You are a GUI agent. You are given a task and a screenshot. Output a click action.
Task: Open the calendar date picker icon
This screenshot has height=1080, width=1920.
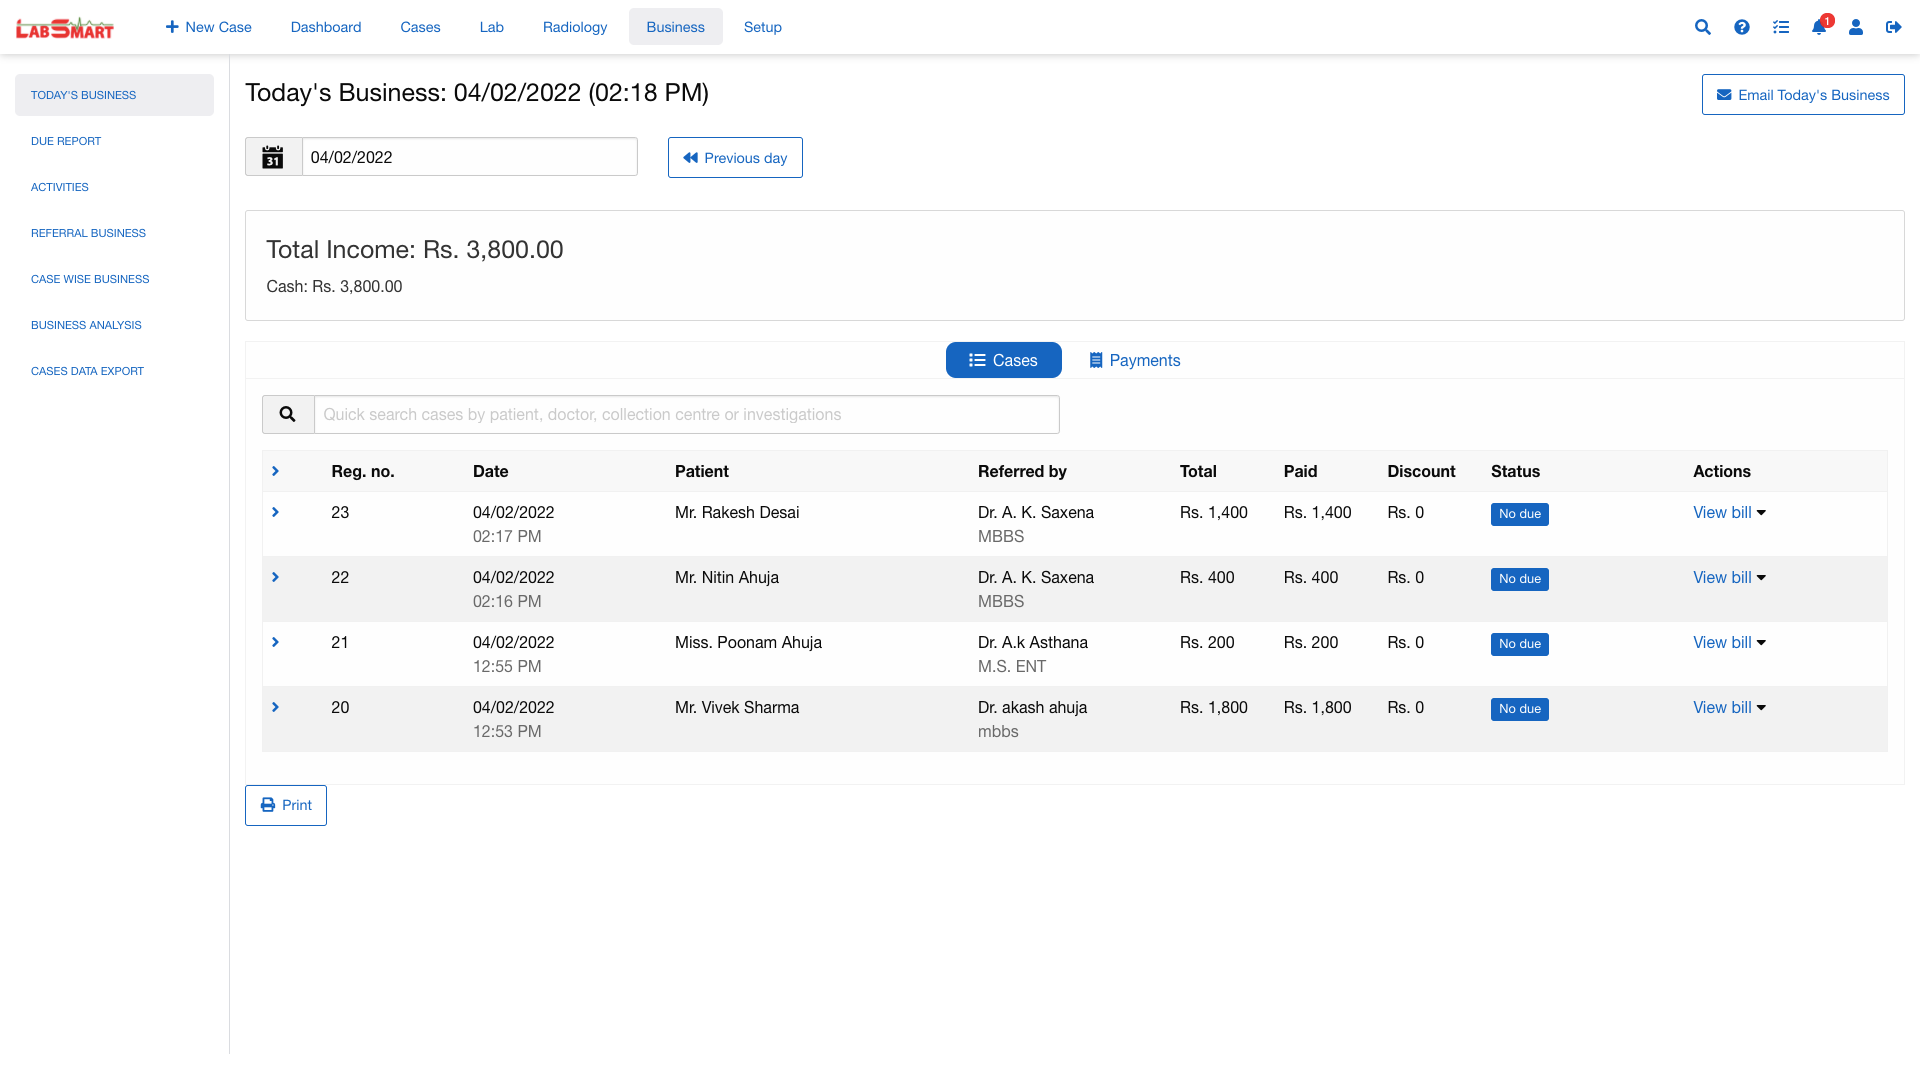pos(273,156)
